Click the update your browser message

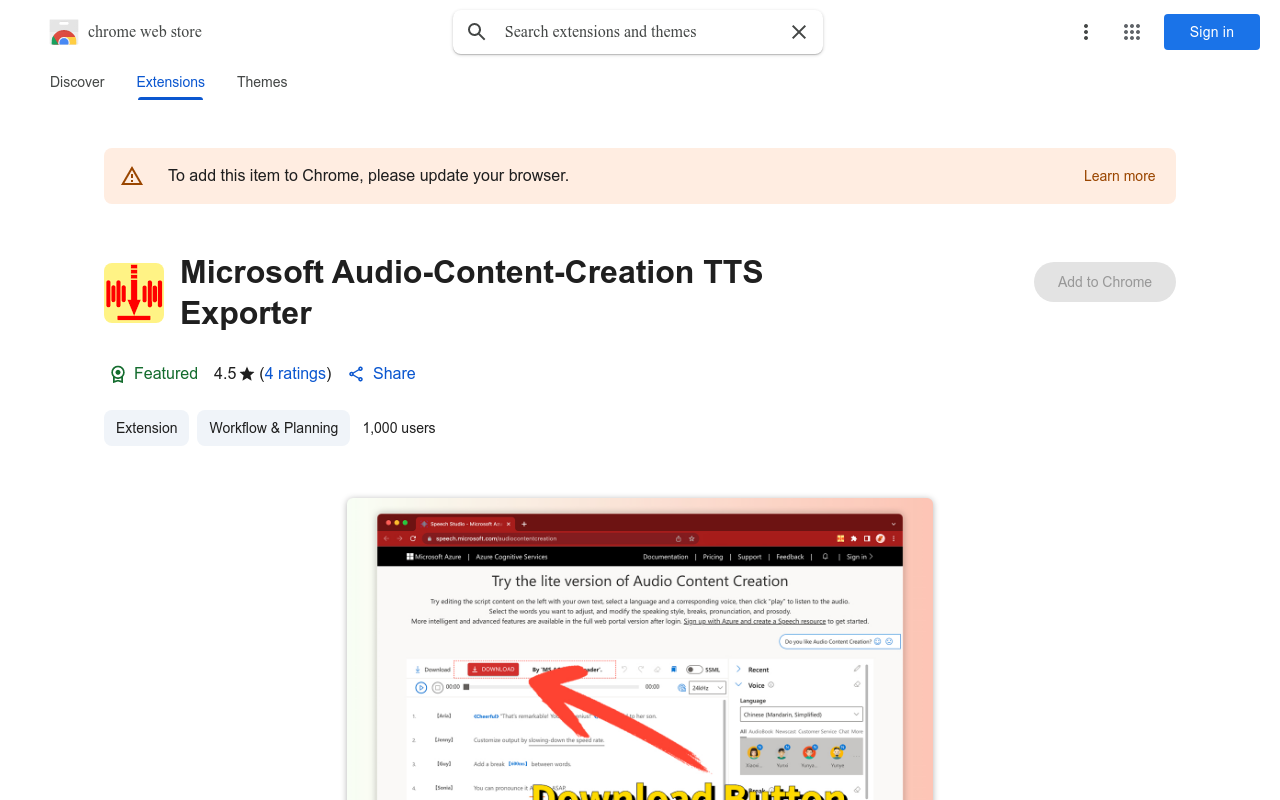tap(368, 176)
